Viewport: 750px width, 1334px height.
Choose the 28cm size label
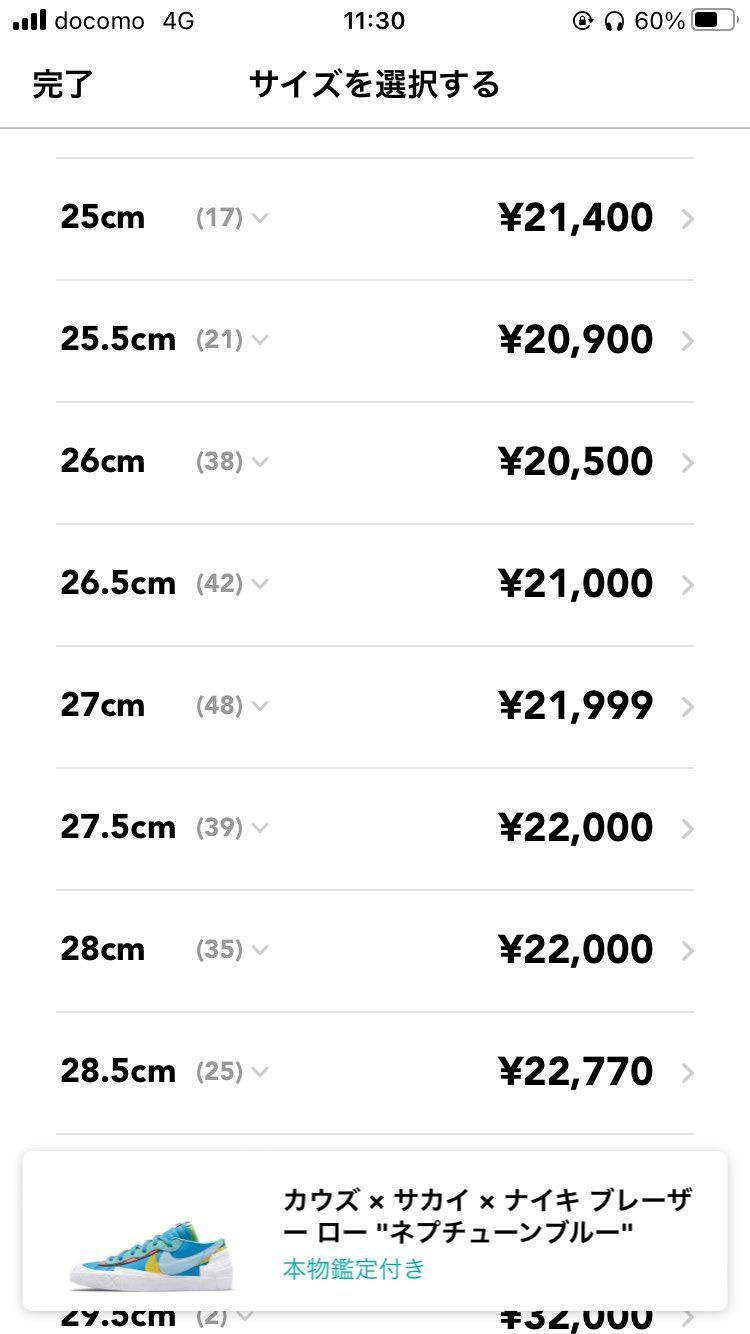pyautogui.click(x=103, y=950)
